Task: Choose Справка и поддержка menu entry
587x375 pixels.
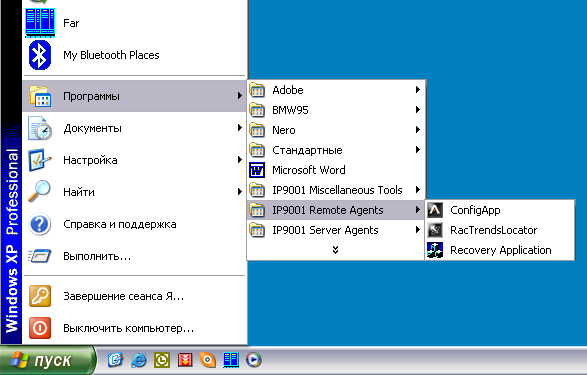Action: coord(135,224)
